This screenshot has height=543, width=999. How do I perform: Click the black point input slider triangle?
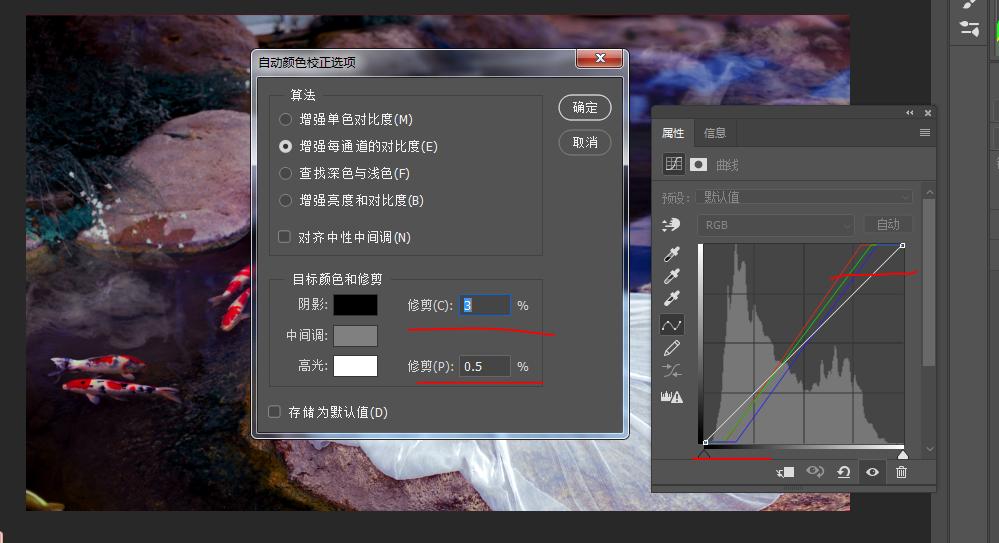(703, 454)
